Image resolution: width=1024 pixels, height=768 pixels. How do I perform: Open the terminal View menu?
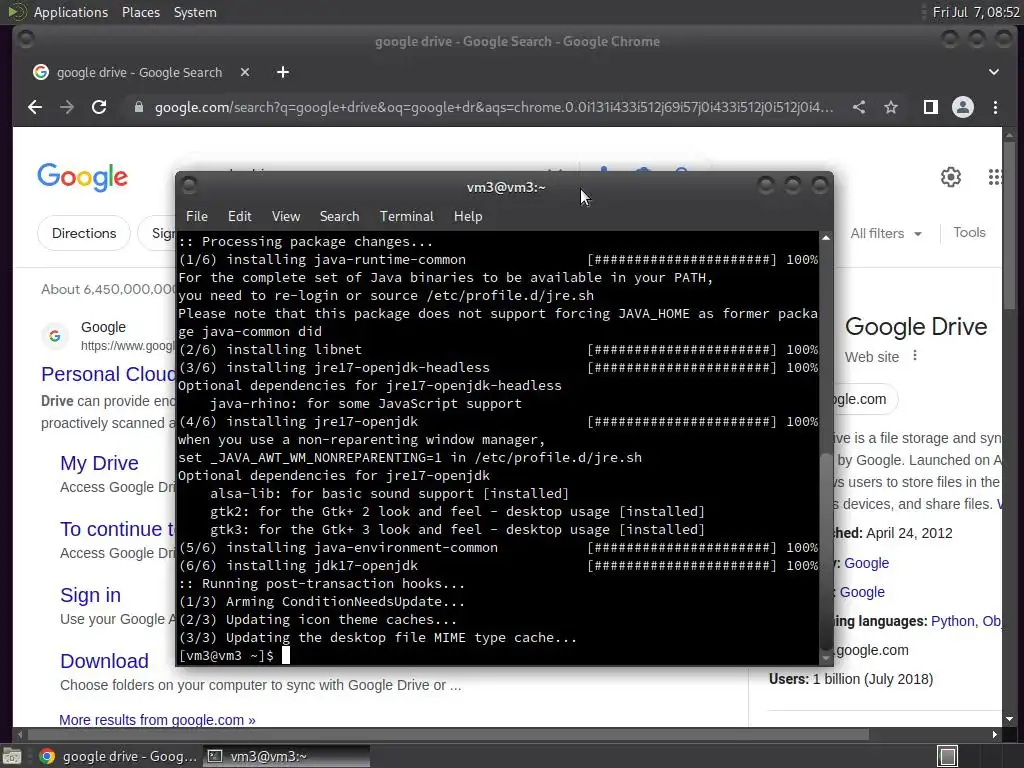285,216
